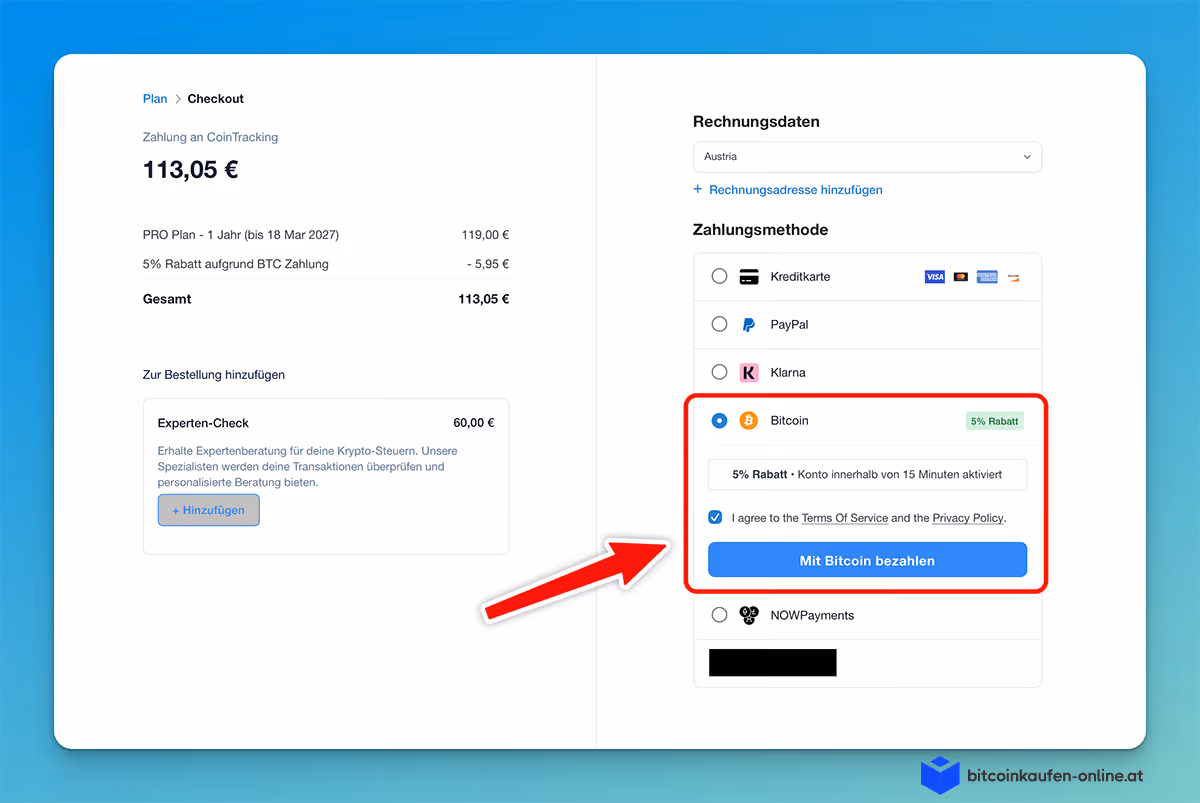
Task: Click the 5% Rabatt aufgrund BTC Zahlung line
Action: pos(236,264)
